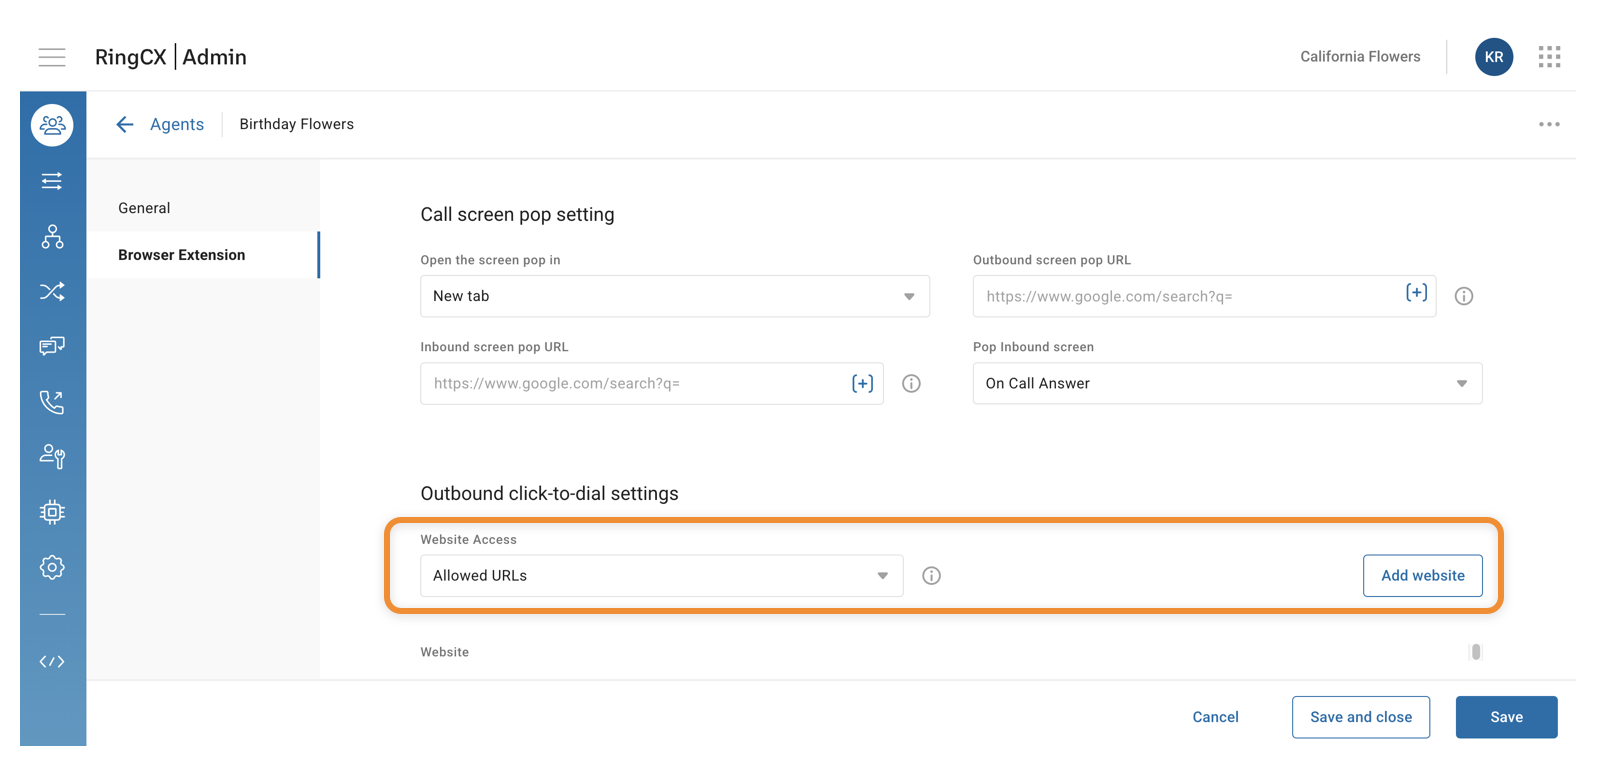Click the Save and close button

coord(1360,717)
